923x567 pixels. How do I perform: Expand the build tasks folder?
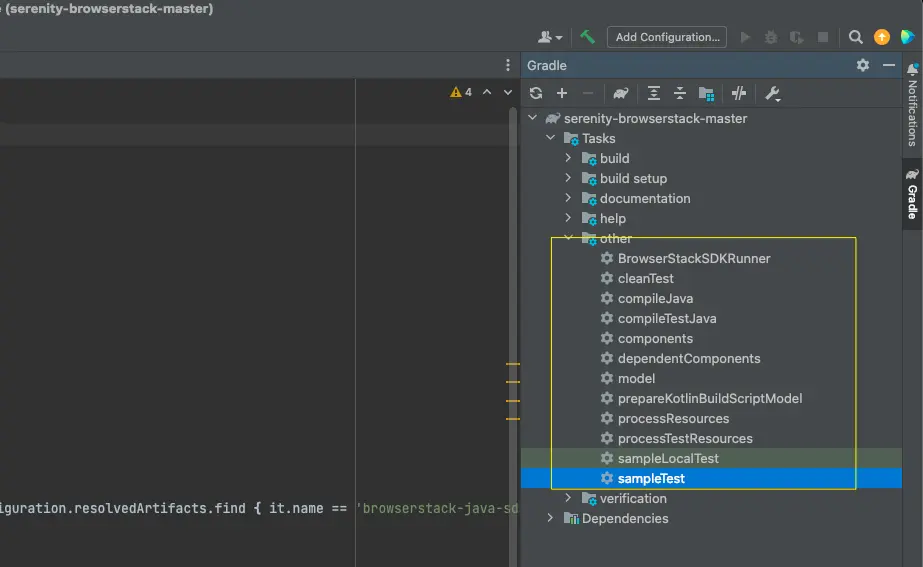[568, 158]
